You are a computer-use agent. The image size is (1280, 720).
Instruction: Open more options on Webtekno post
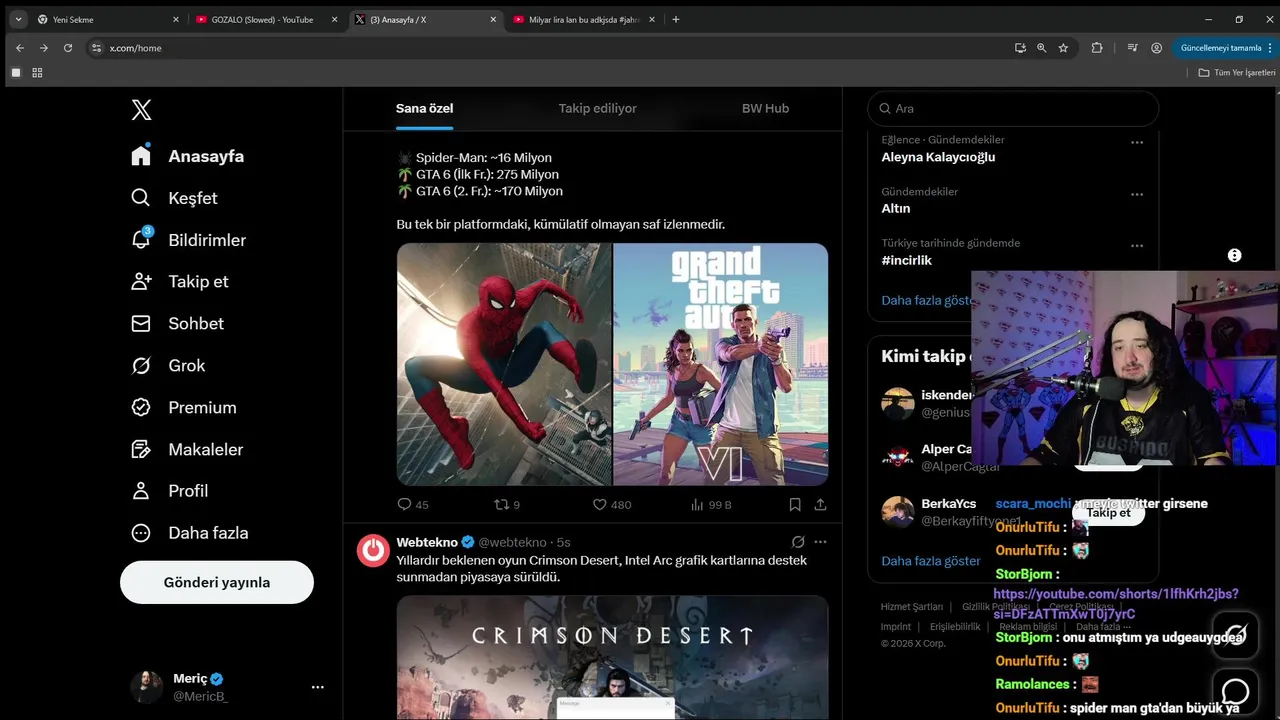point(820,542)
